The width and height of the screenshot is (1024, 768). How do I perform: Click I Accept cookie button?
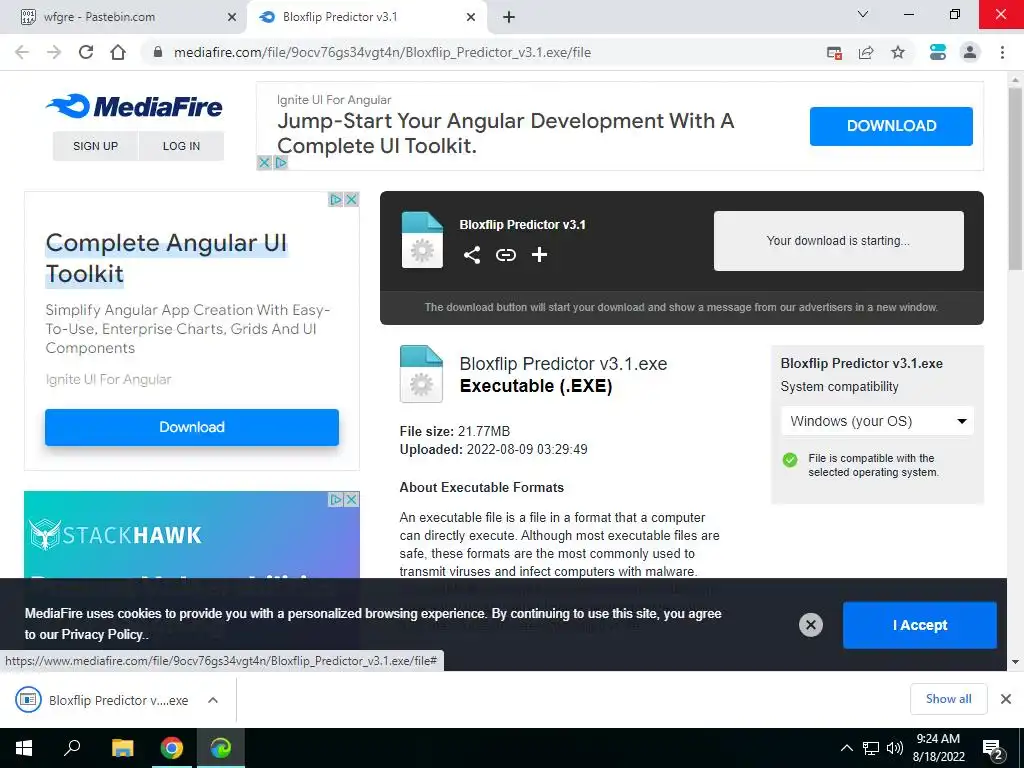pos(920,625)
